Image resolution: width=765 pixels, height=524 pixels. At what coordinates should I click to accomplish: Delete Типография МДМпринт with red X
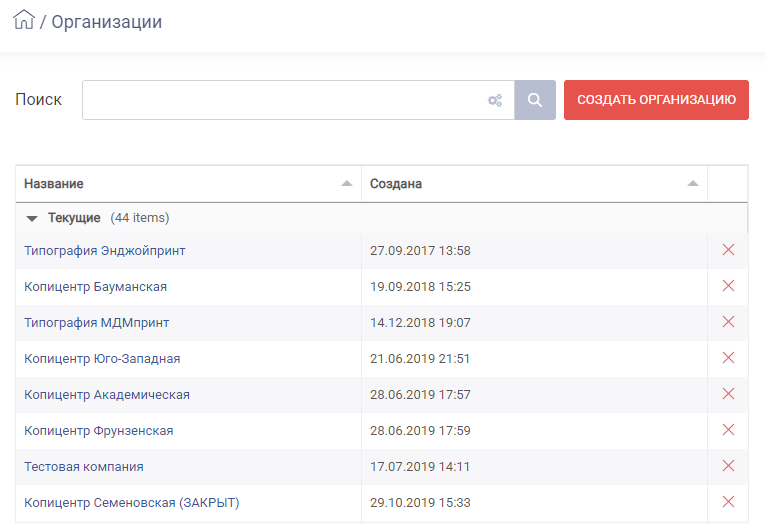pyautogui.click(x=728, y=322)
